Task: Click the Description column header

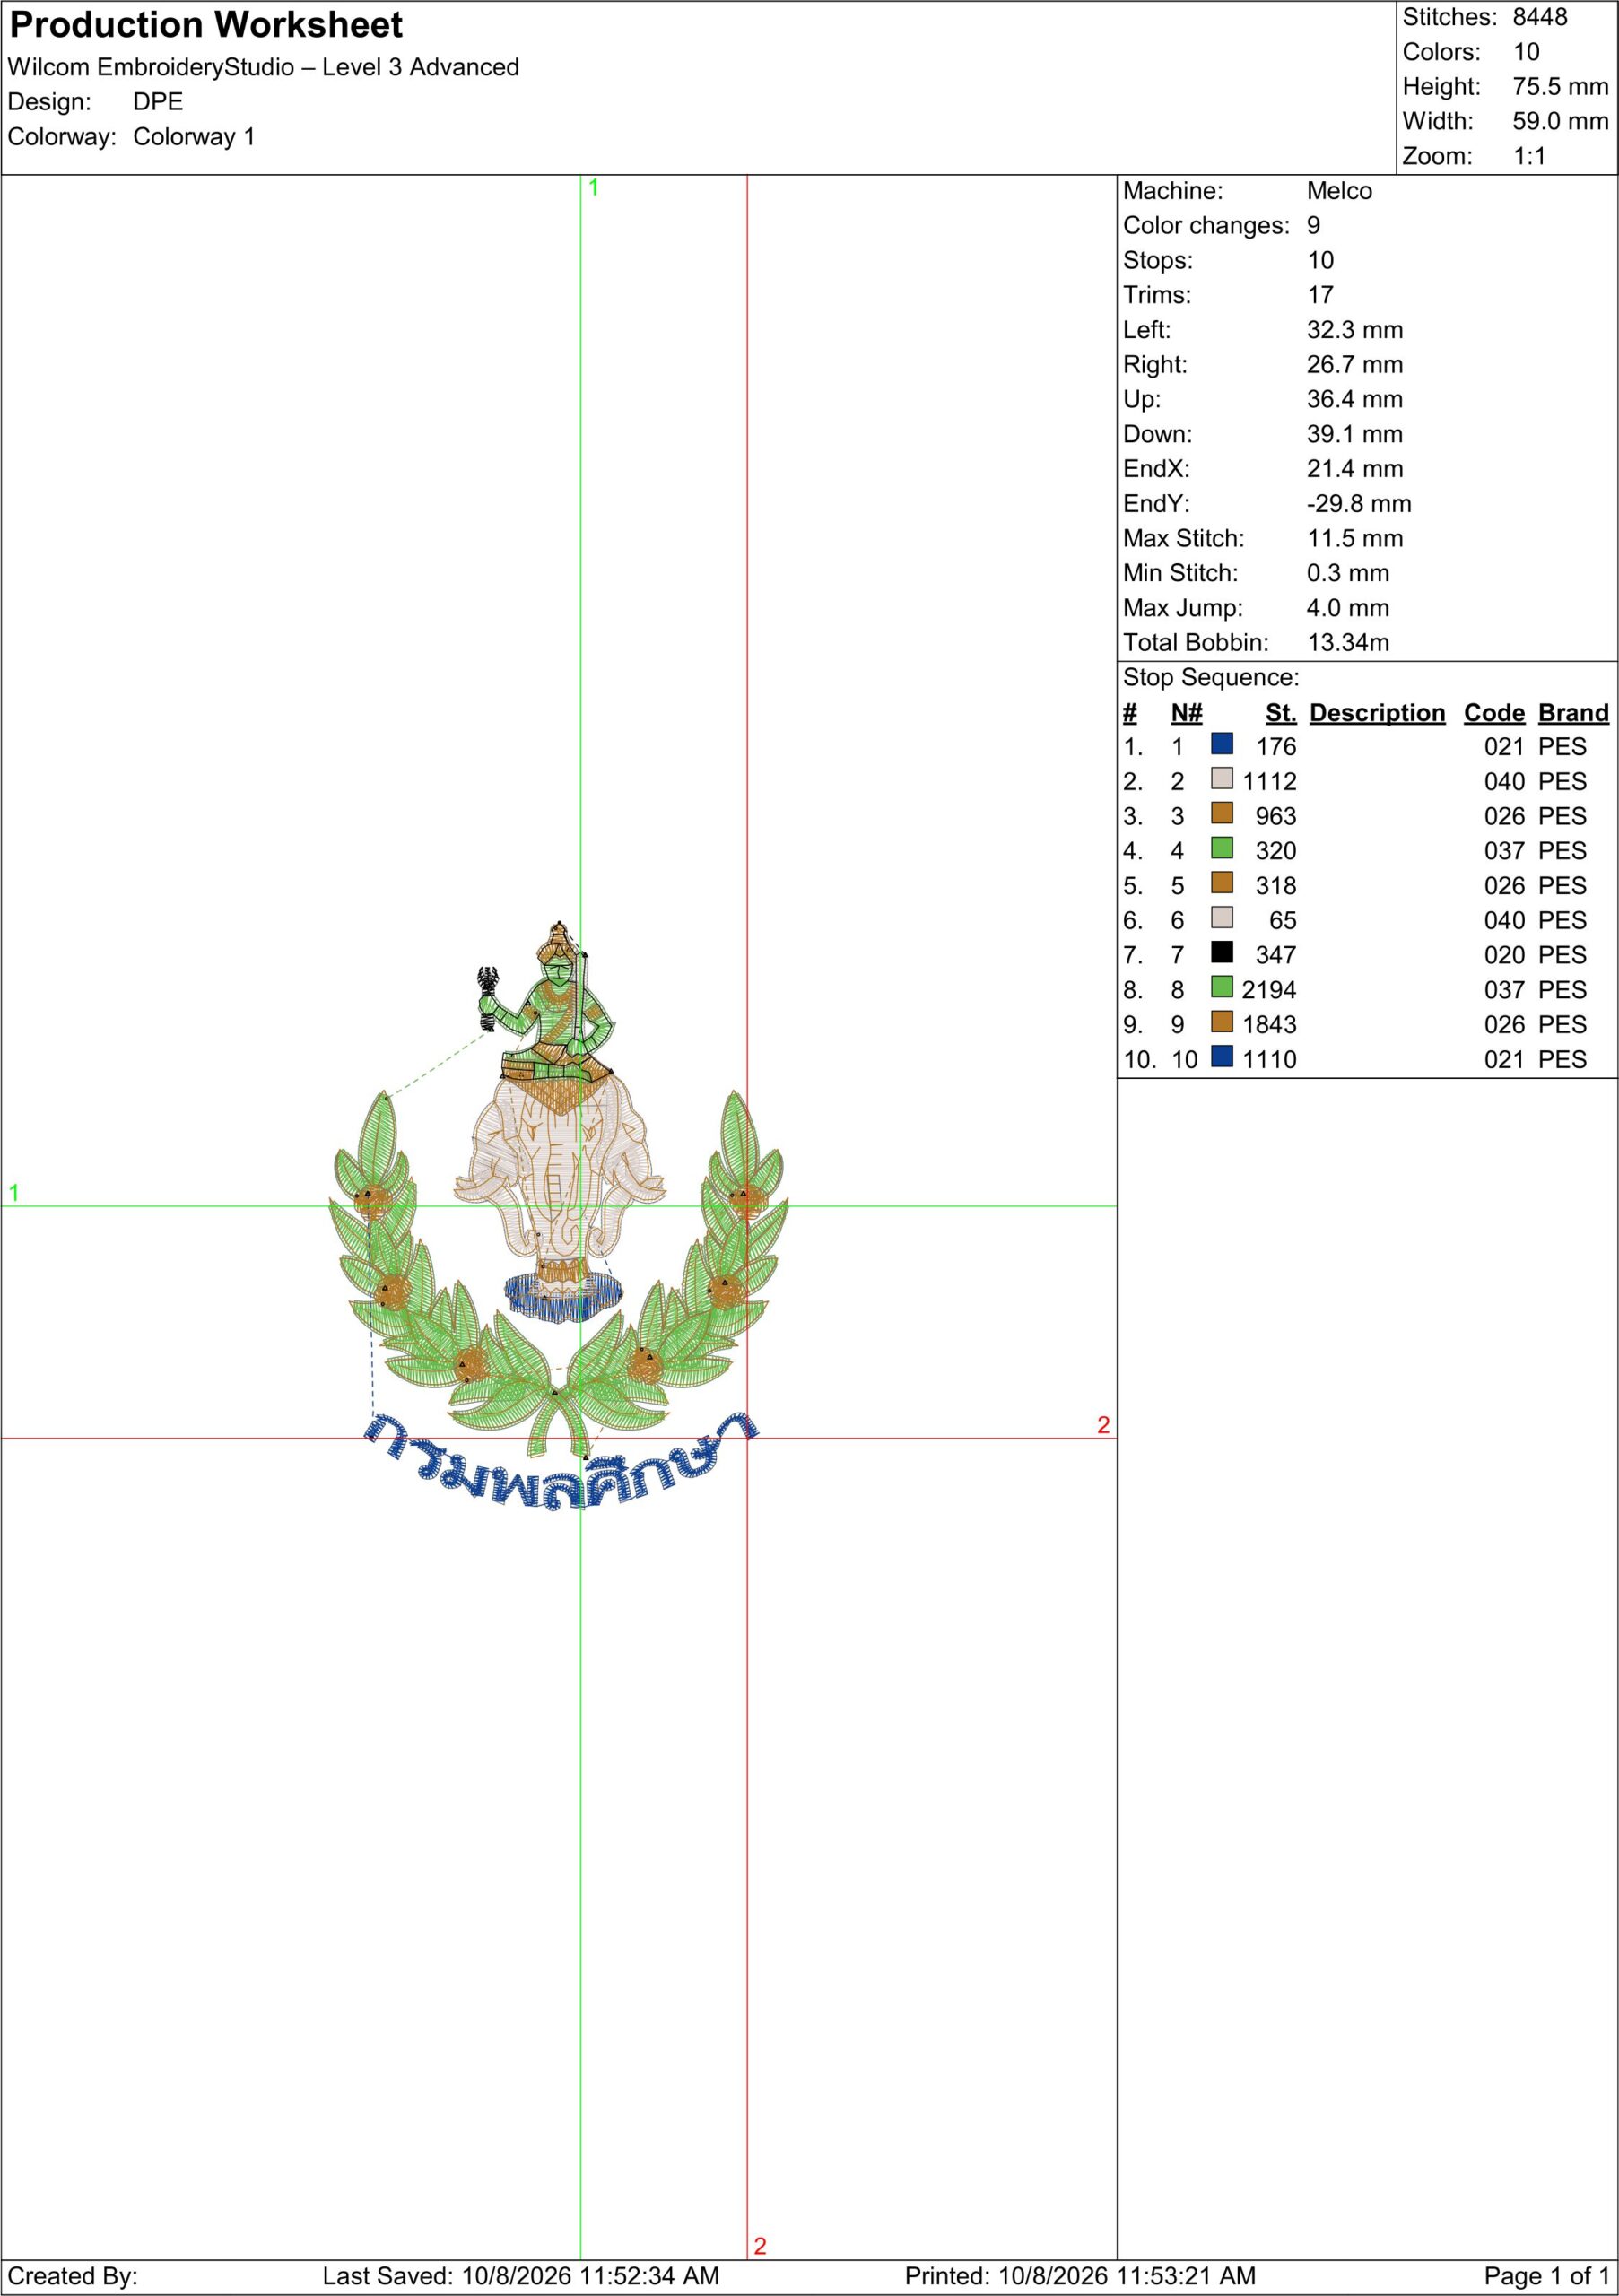Action: pyautogui.click(x=1377, y=713)
